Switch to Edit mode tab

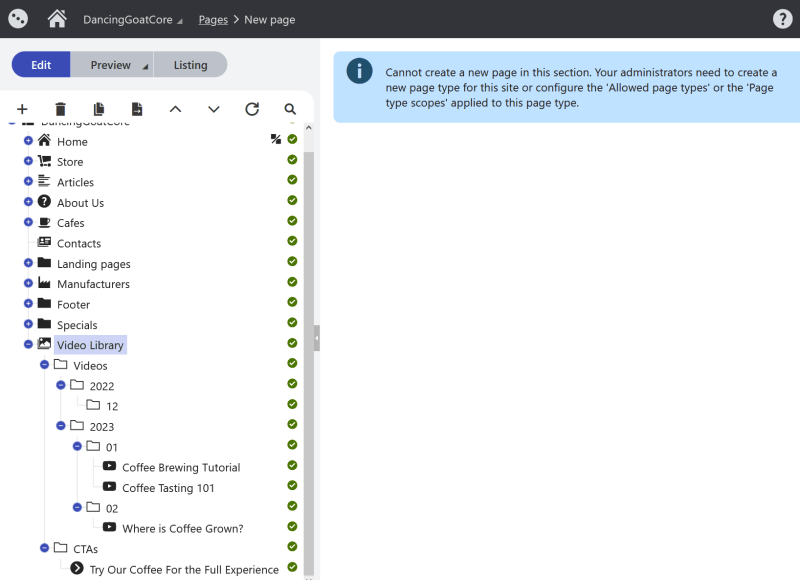(41, 65)
